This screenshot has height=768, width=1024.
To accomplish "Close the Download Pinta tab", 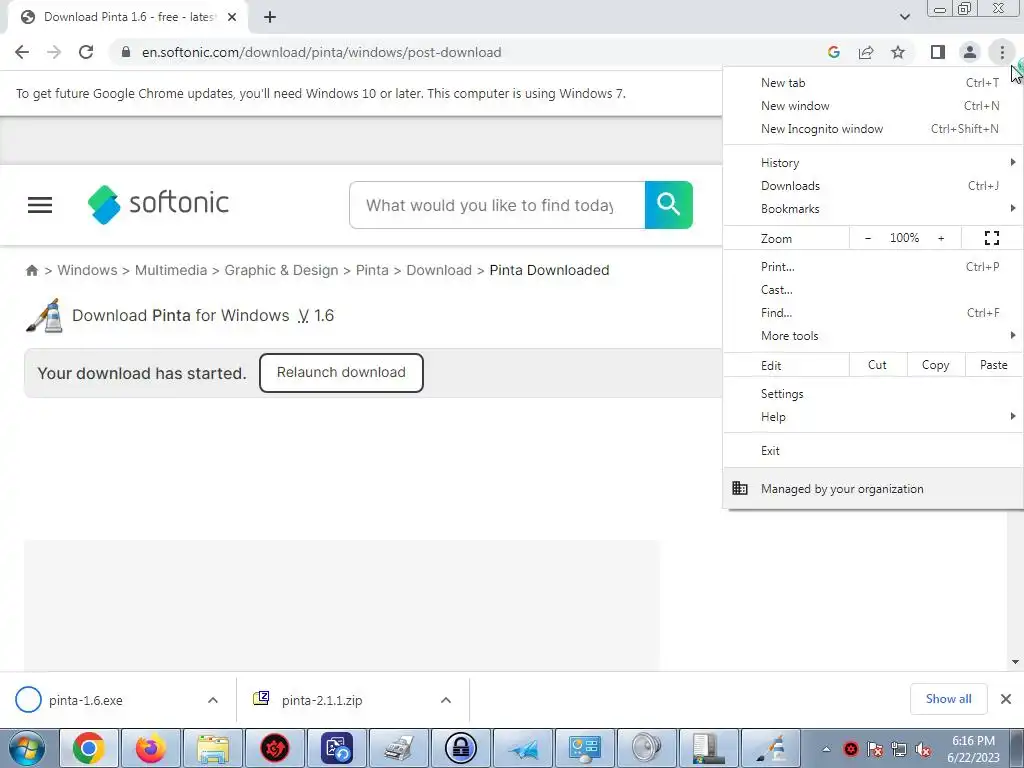I will coord(232,17).
